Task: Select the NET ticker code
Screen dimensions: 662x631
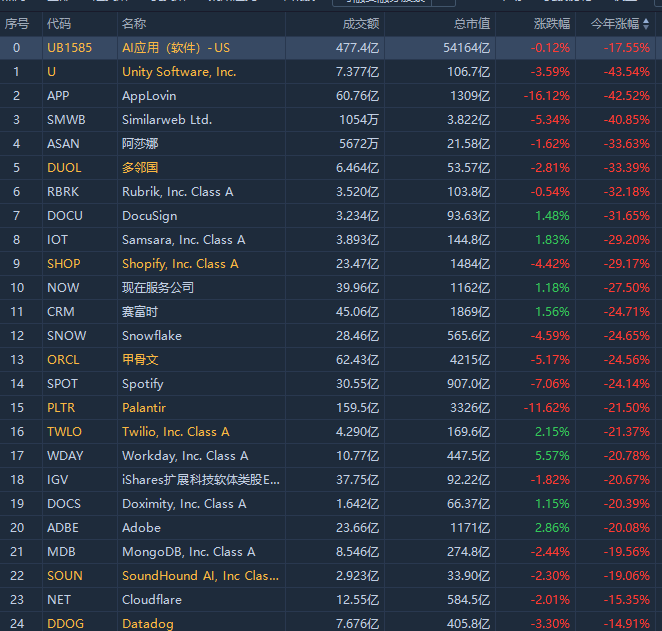Action: click(x=59, y=600)
